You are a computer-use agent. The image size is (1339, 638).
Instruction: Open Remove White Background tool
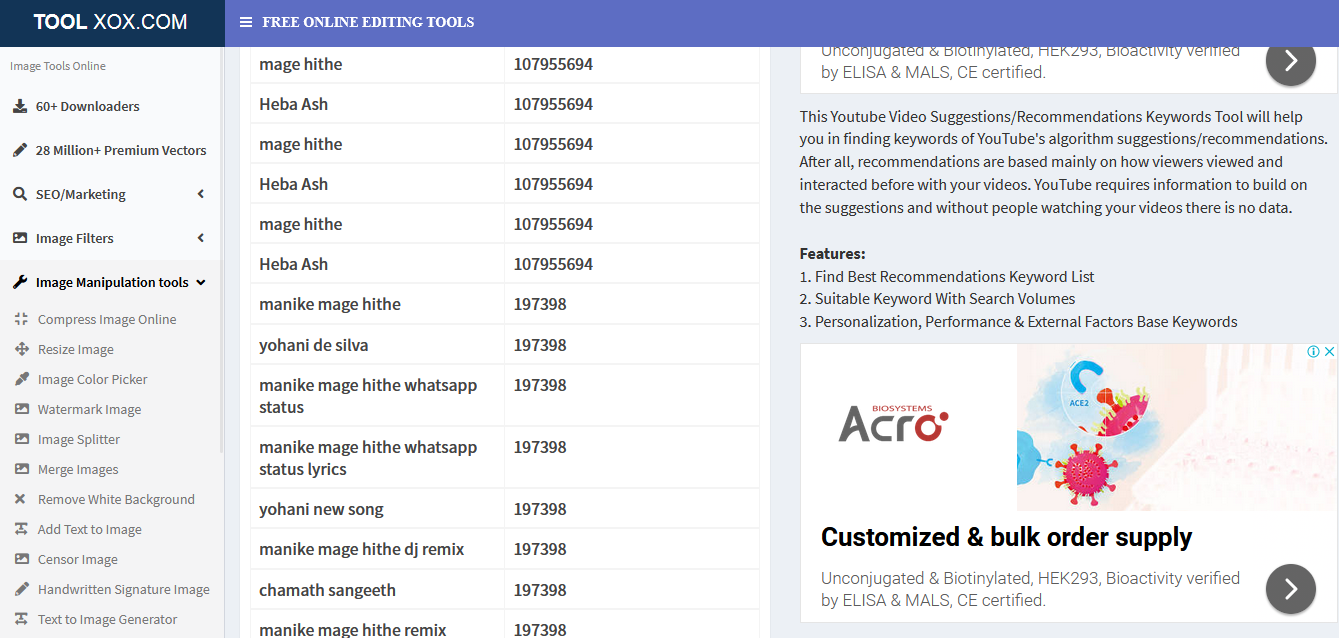click(116, 499)
